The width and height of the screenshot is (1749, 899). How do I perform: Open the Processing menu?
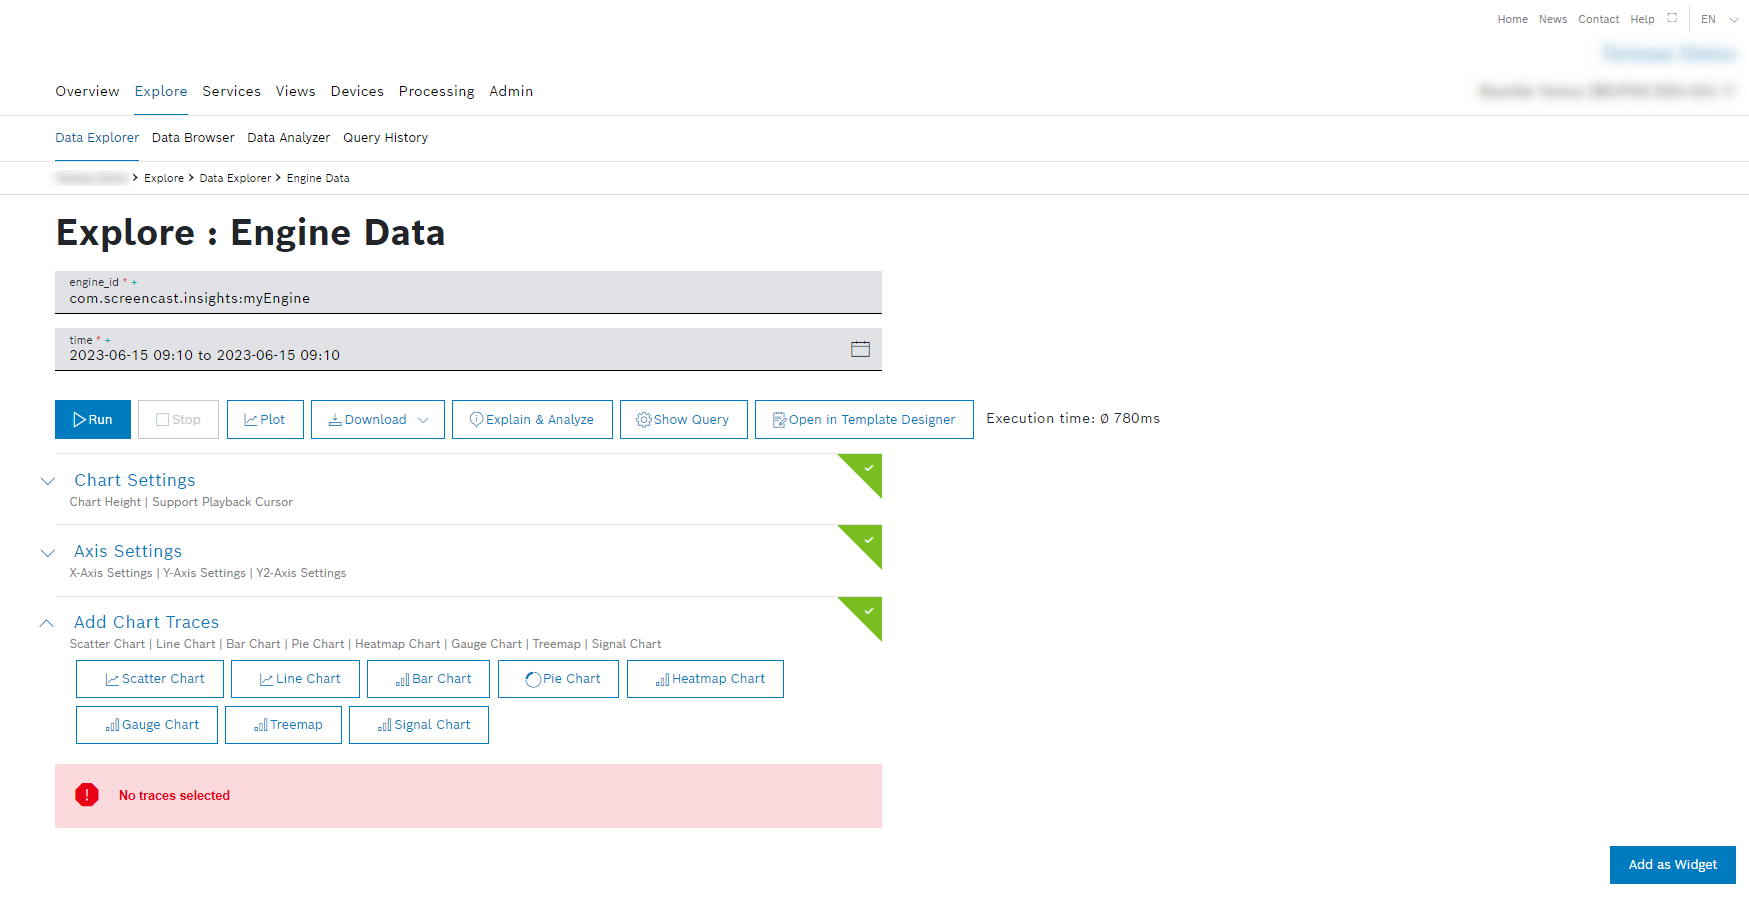point(436,91)
